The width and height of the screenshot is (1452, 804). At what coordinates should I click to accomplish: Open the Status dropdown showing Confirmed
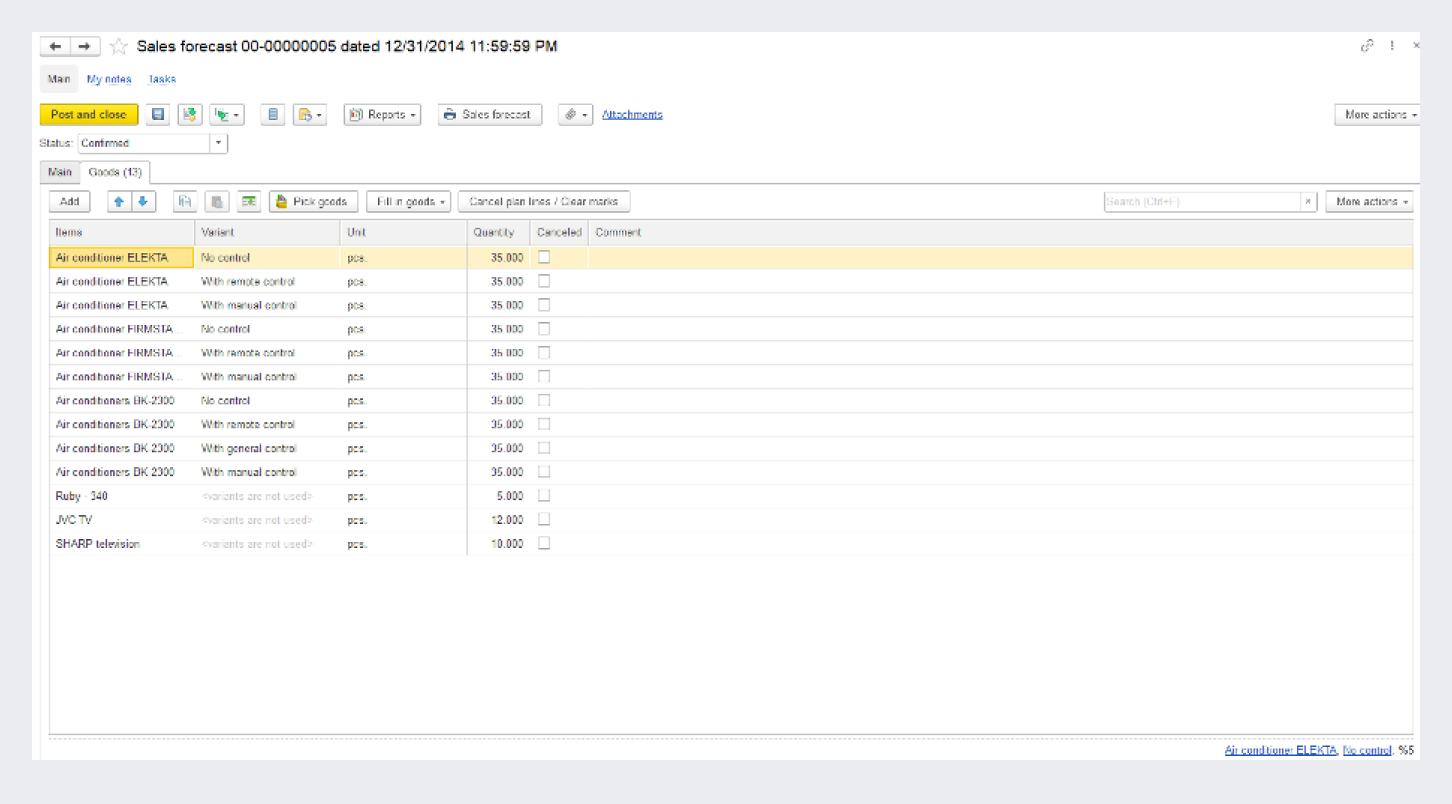coord(219,143)
